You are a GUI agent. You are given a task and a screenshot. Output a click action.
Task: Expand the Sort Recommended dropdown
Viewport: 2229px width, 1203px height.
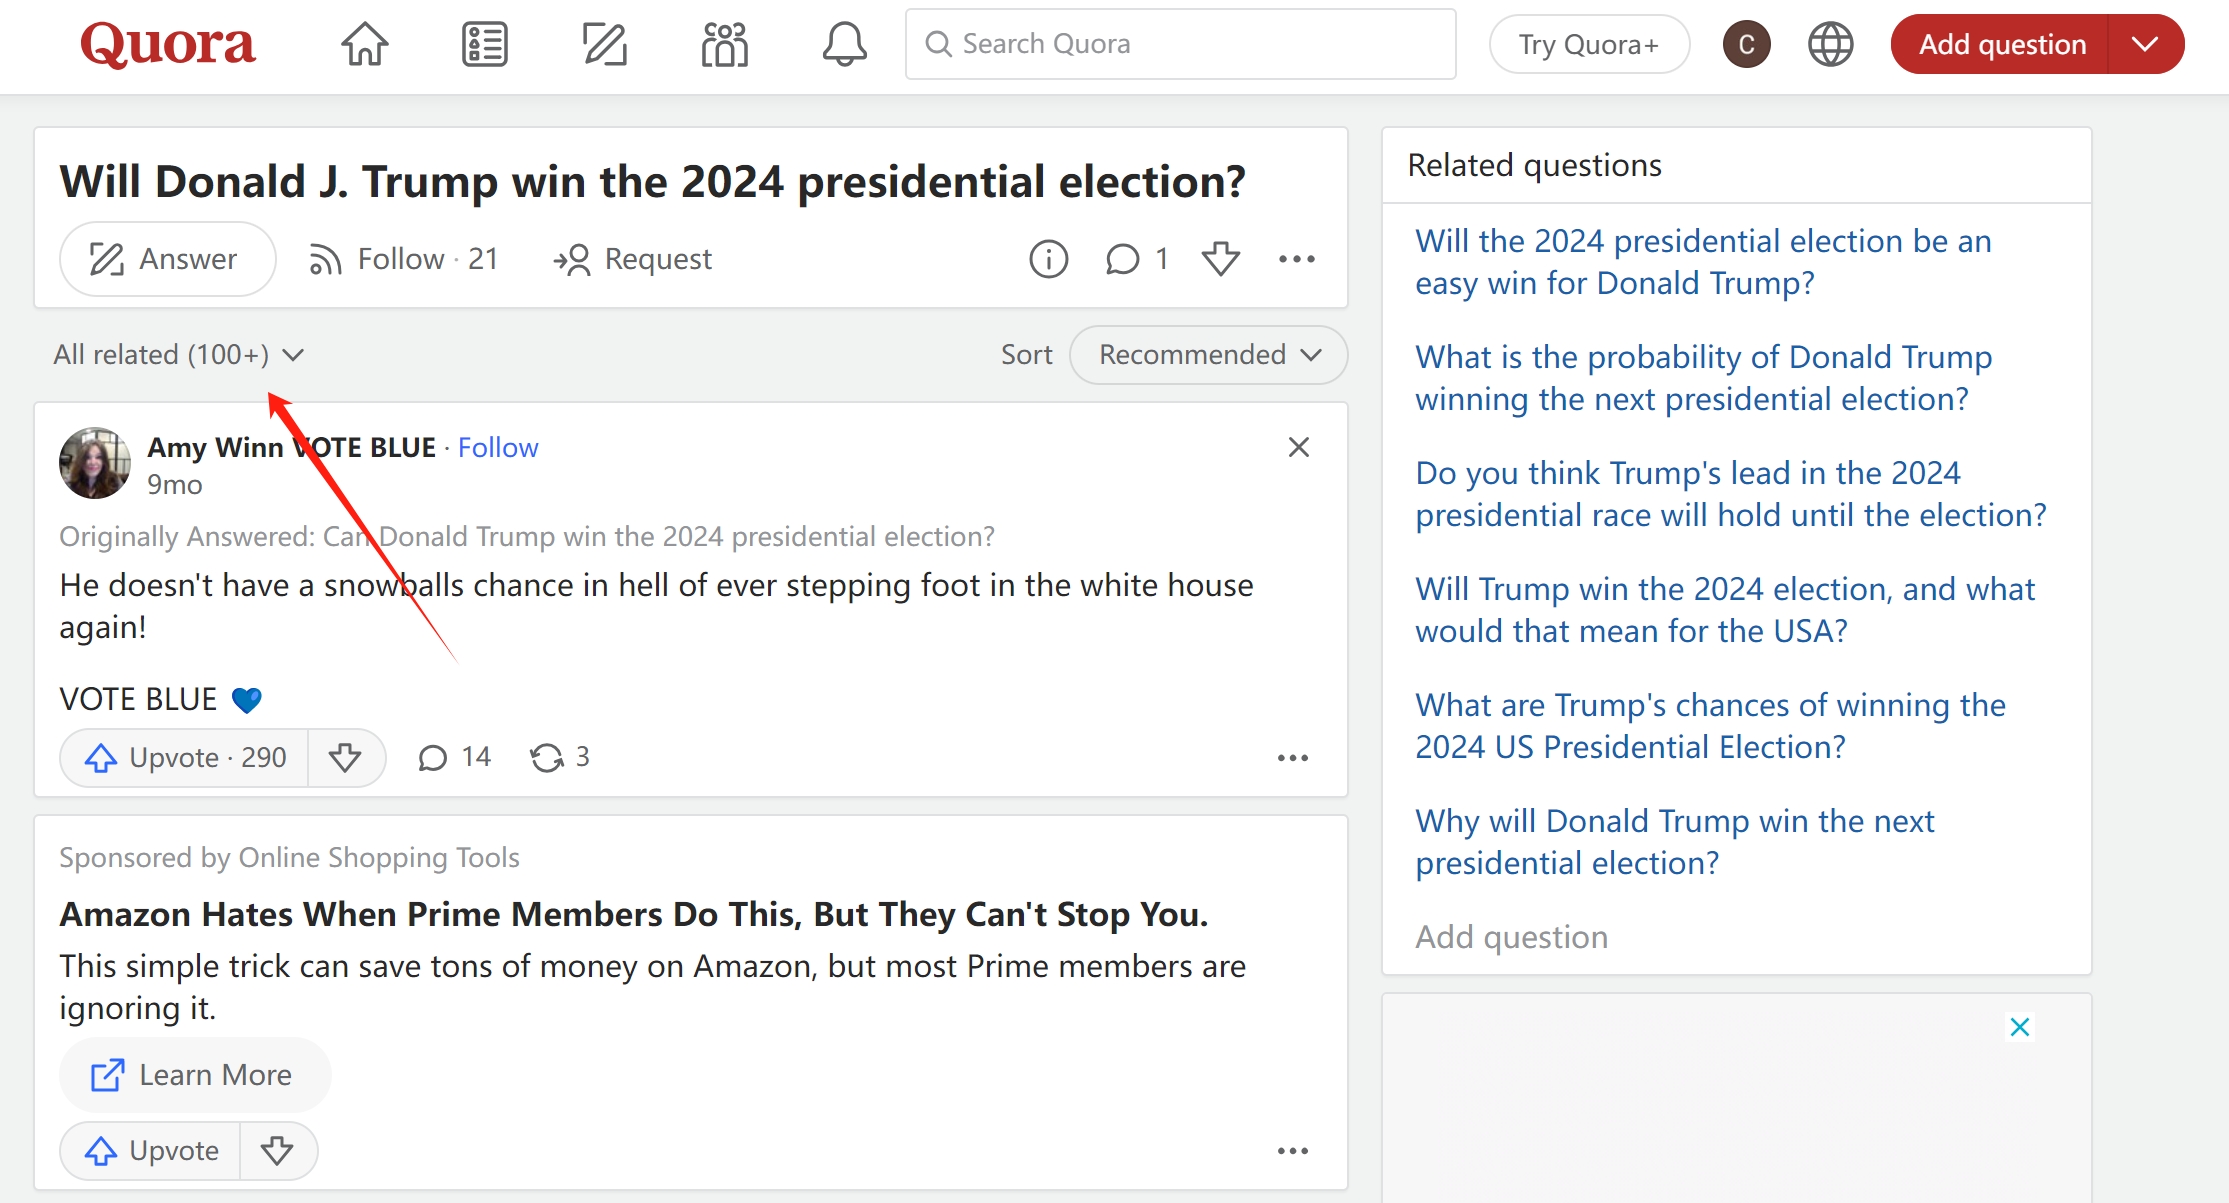(1204, 354)
